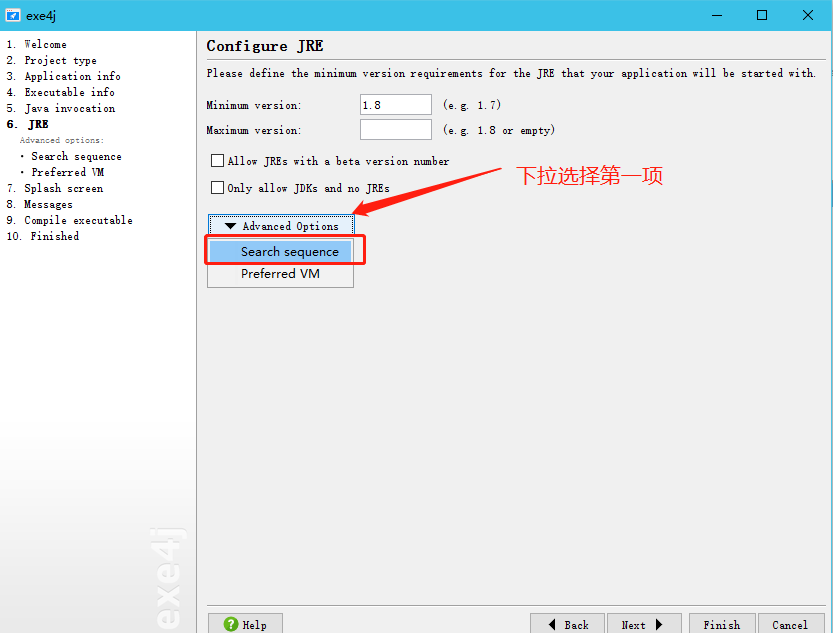The height and width of the screenshot is (633, 833).
Task: Go to step 1 Welcome
Action: coord(37,44)
